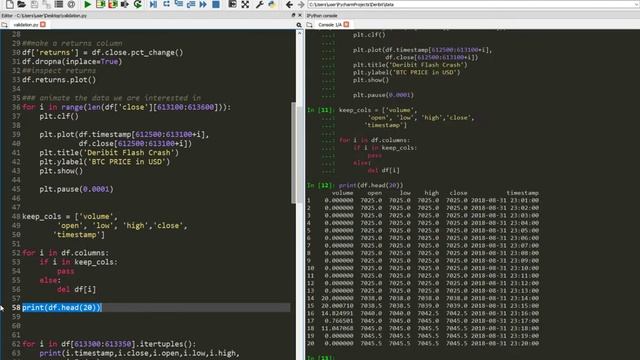The image size is (640, 360).
Task: Click line 30 returns pct_change code
Action: tap(102, 53)
